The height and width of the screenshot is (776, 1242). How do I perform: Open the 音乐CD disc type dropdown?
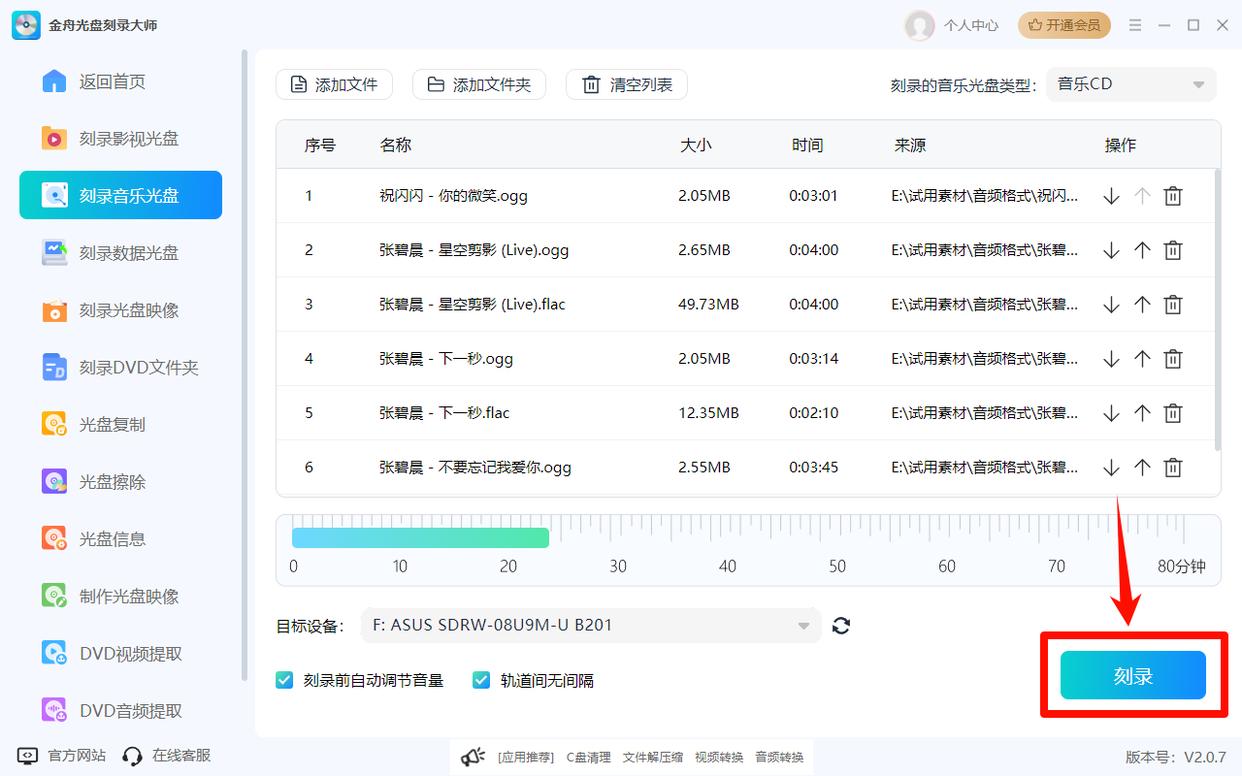pyautogui.click(x=1131, y=84)
